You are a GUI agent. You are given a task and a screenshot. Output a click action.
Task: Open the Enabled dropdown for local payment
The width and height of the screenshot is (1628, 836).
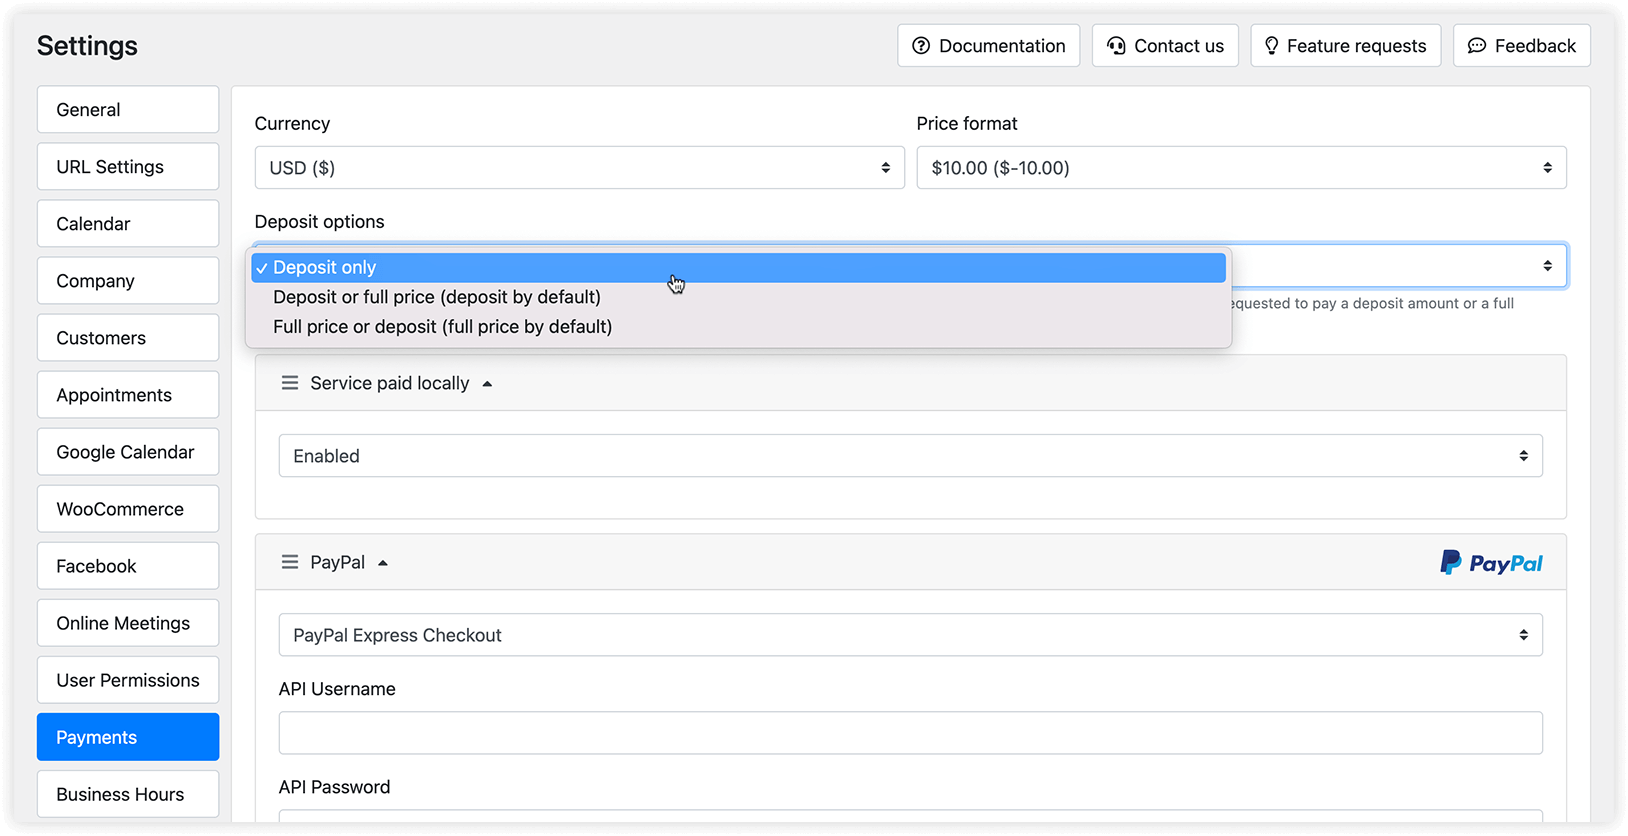tap(910, 456)
